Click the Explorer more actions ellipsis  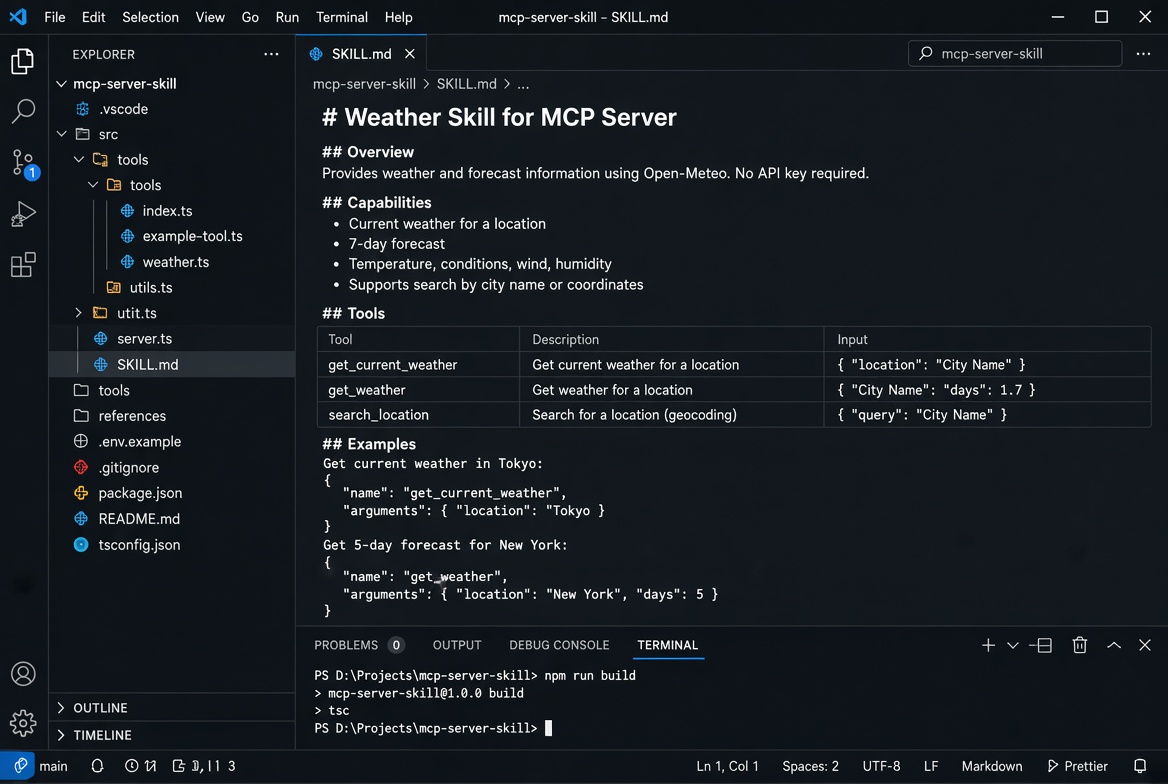tap(271, 54)
